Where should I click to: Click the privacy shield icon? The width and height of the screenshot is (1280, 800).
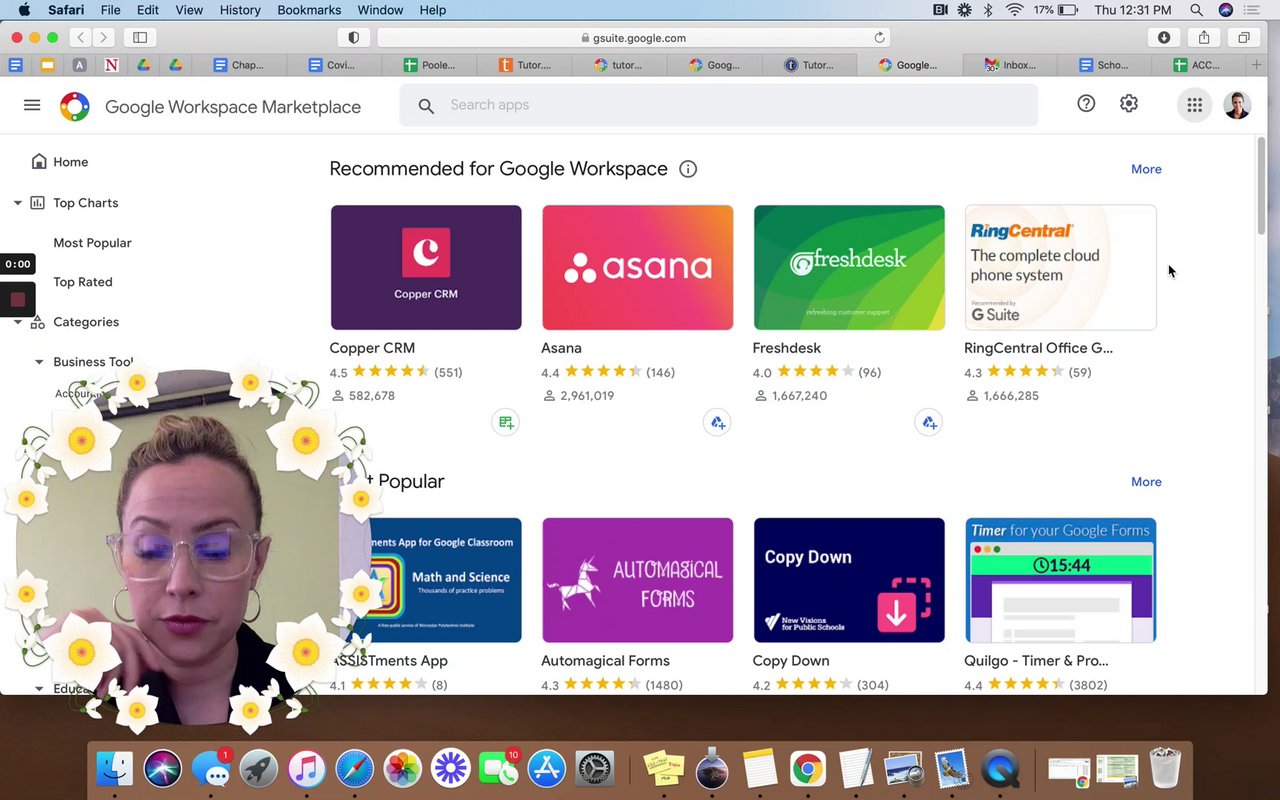[353, 38]
